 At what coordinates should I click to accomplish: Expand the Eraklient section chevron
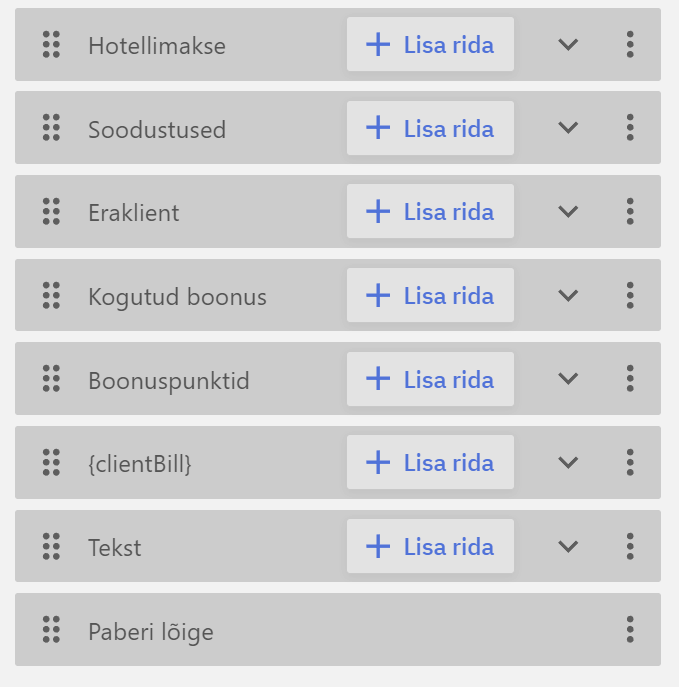coord(568,212)
